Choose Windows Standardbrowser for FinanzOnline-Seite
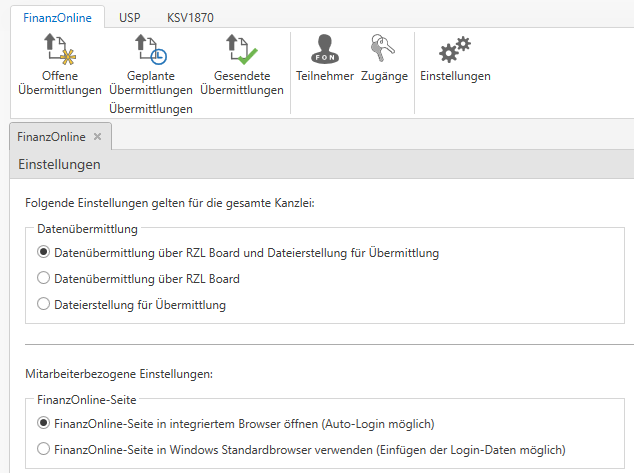Screen dimensions: 634x473 pos(44,450)
